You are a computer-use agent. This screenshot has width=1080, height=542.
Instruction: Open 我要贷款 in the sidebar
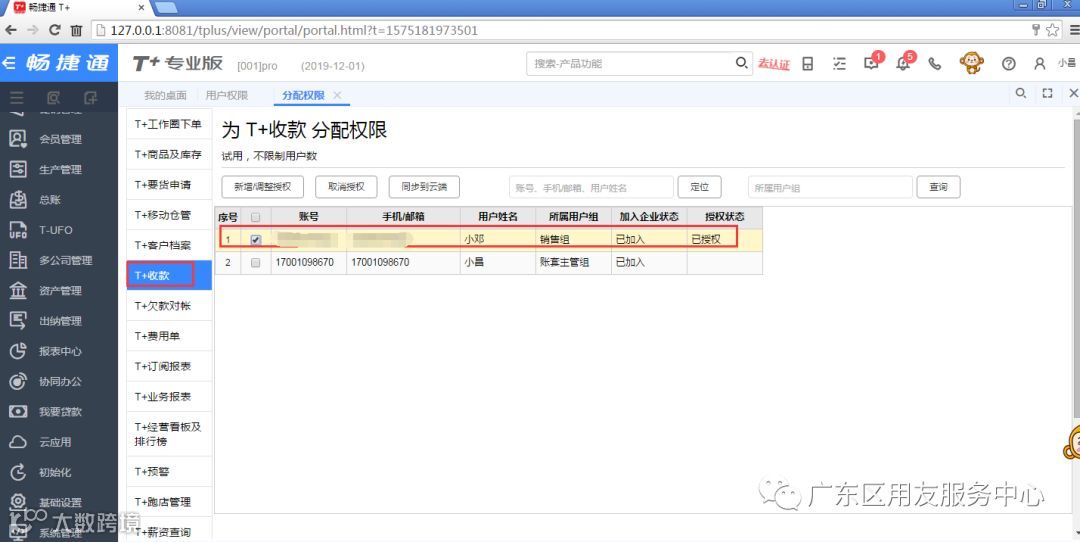[x=59, y=412]
